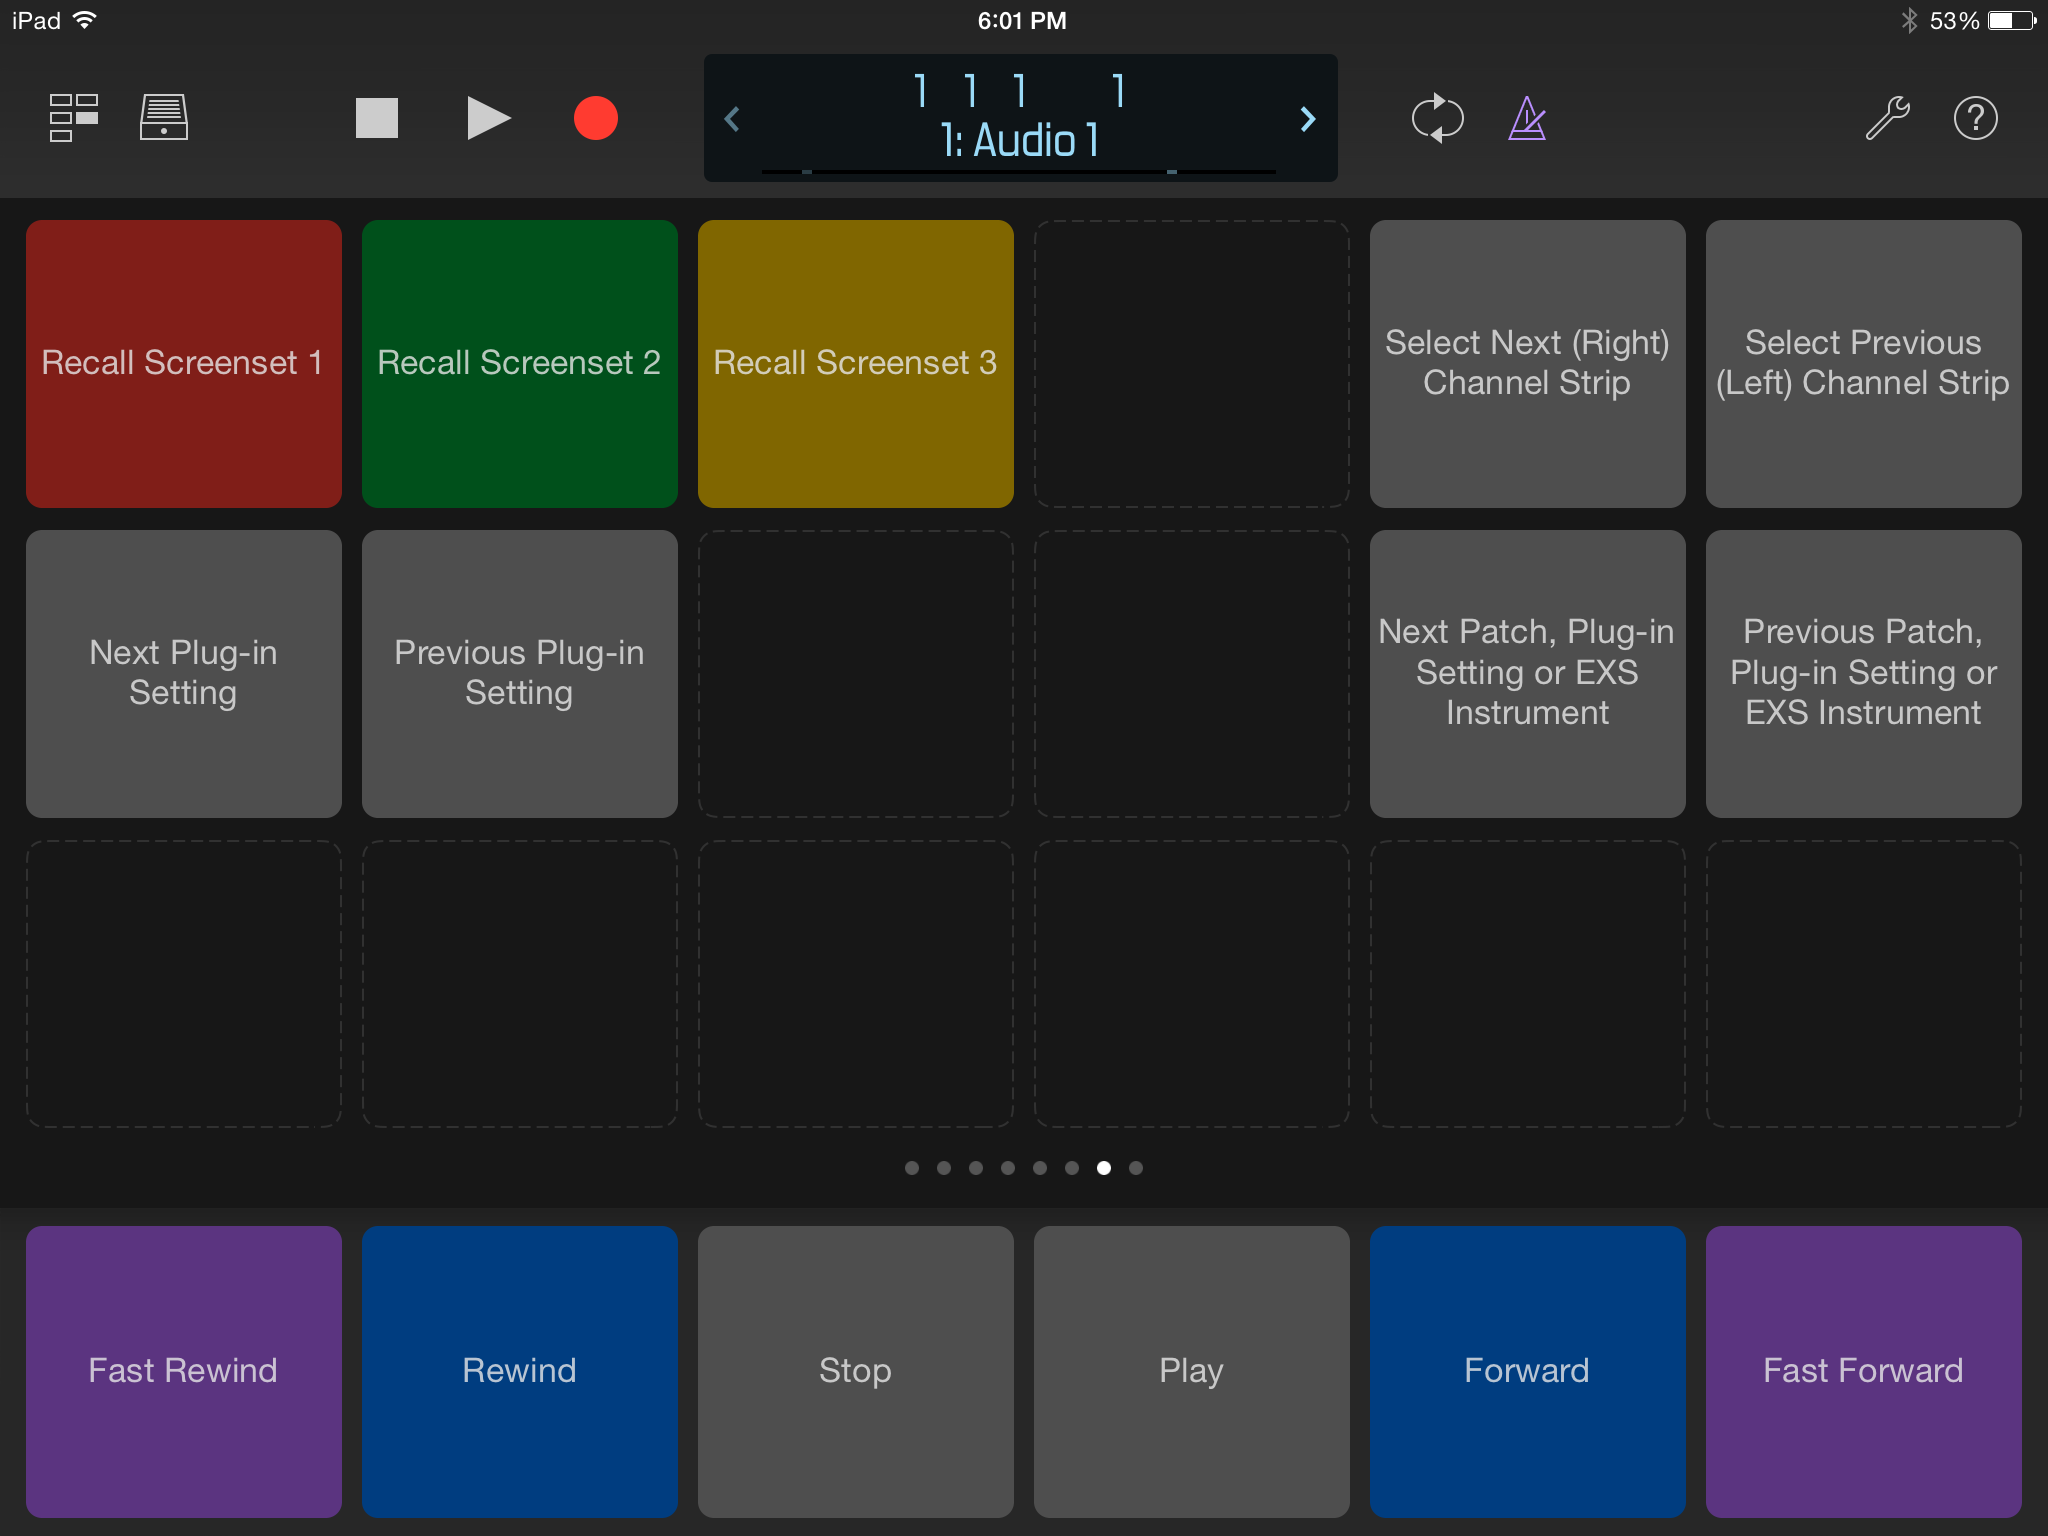Image resolution: width=2048 pixels, height=1536 pixels.
Task: Start recording with the red record icon
Action: (x=595, y=118)
